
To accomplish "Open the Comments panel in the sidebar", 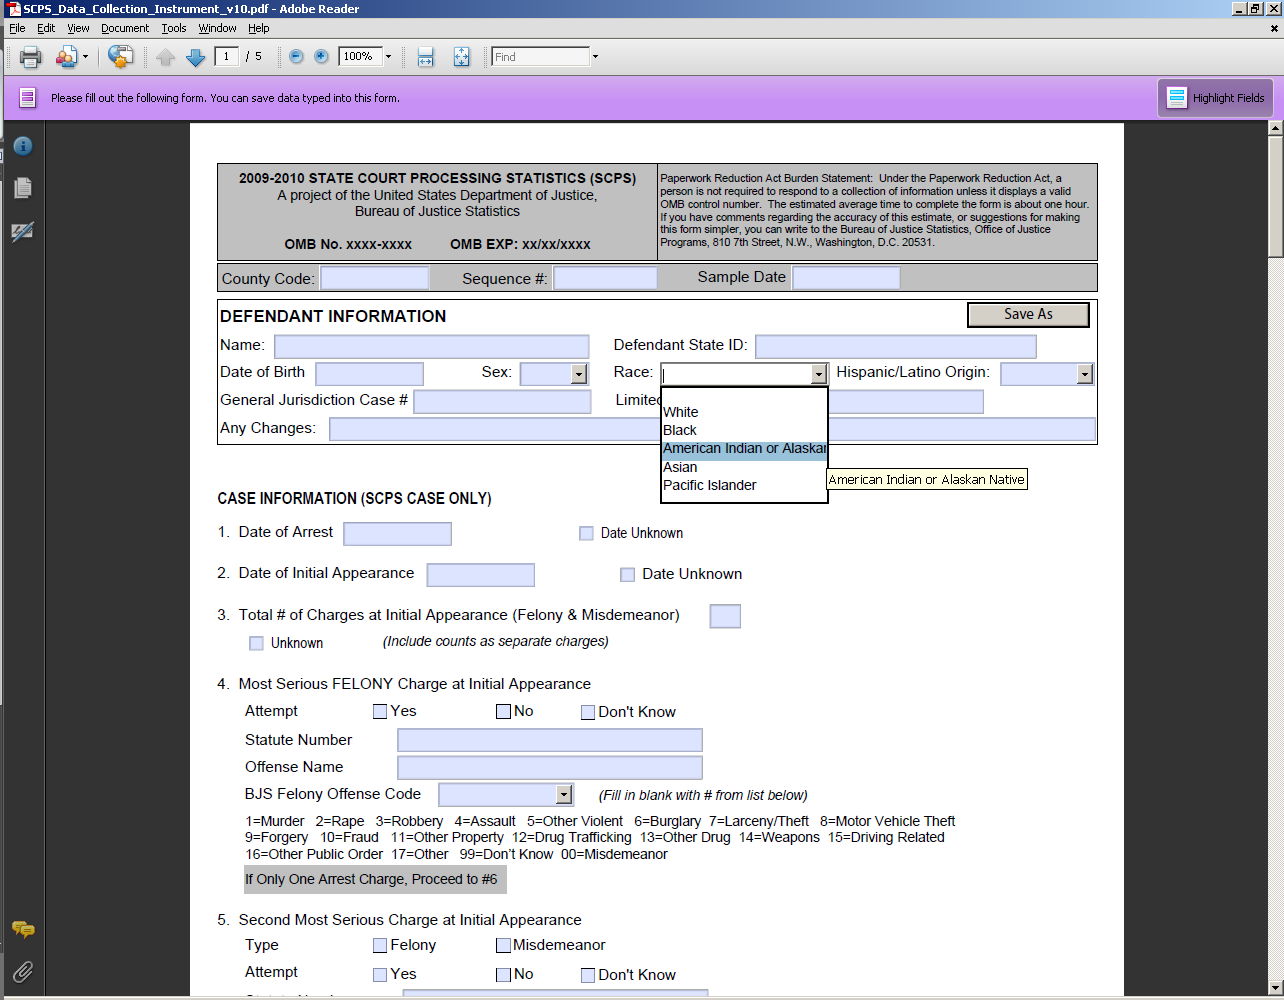I will 23,930.
